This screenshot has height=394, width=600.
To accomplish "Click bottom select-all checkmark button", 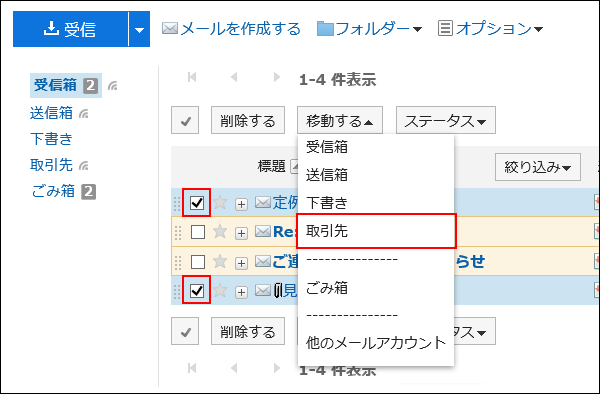I will pyautogui.click(x=185, y=331).
